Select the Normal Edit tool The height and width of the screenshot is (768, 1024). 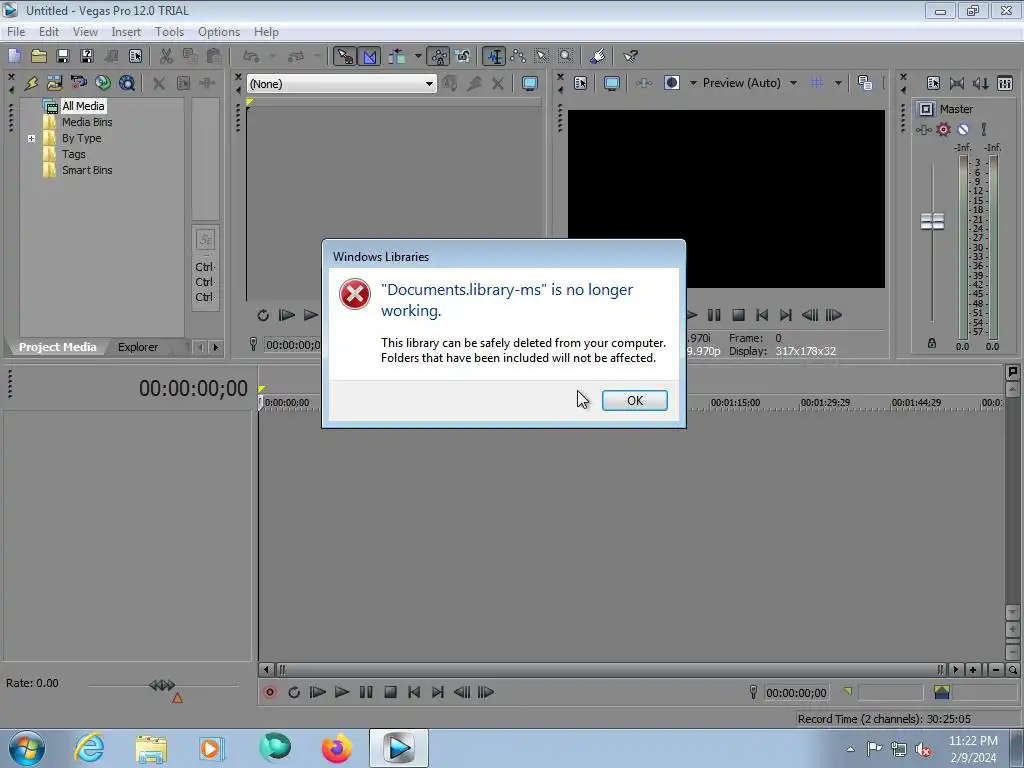pyautogui.click(x=494, y=57)
